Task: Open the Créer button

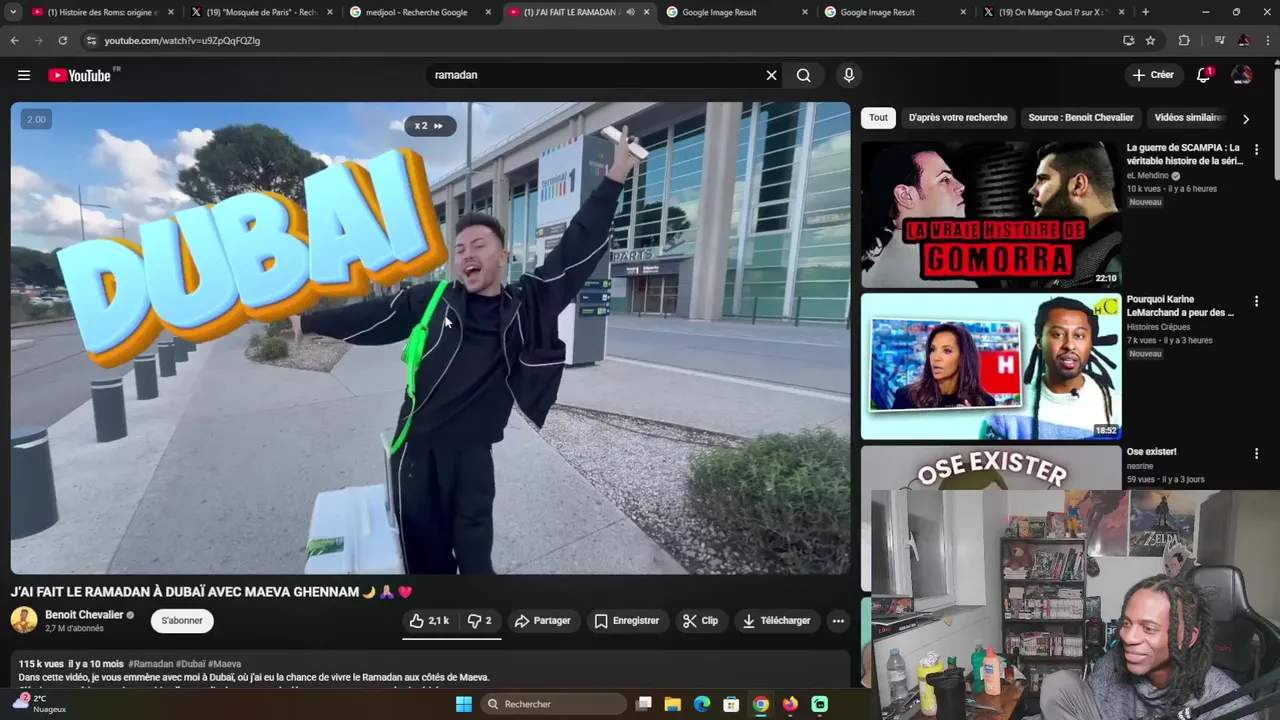Action: tap(1153, 75)
